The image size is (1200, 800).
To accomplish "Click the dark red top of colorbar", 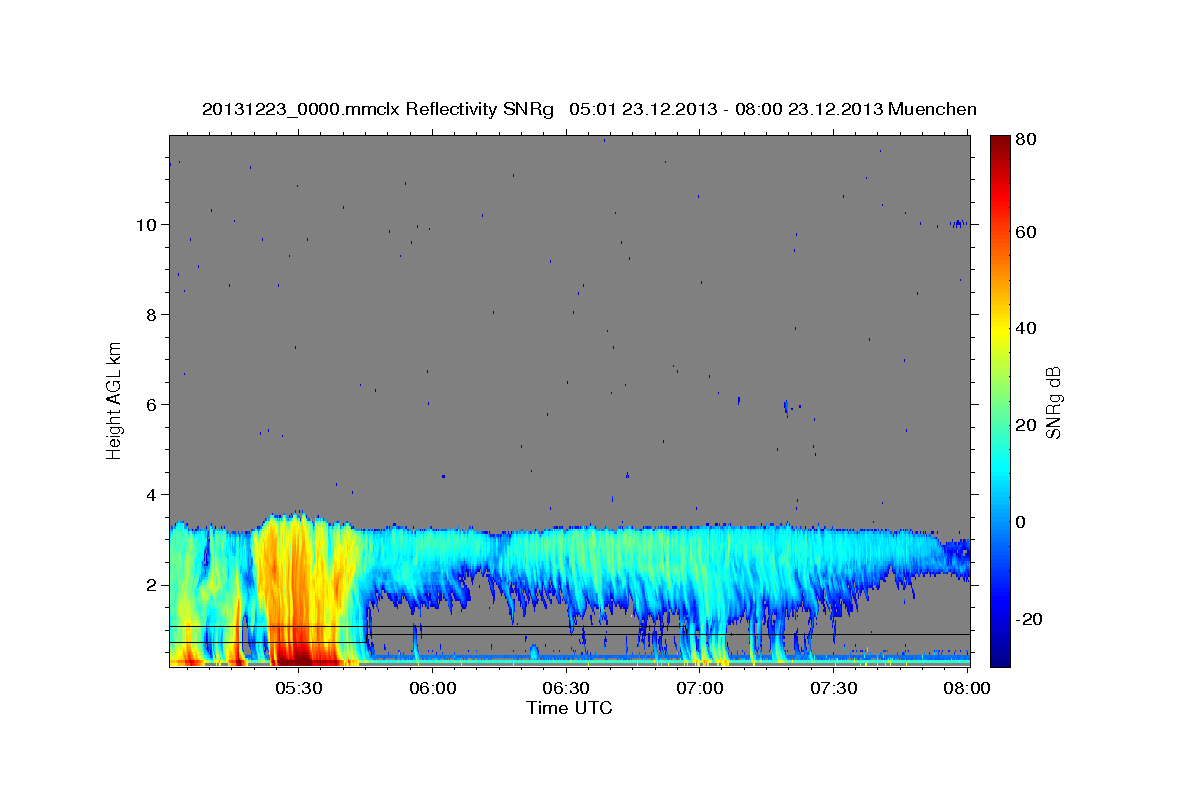I will pos(999,143).
